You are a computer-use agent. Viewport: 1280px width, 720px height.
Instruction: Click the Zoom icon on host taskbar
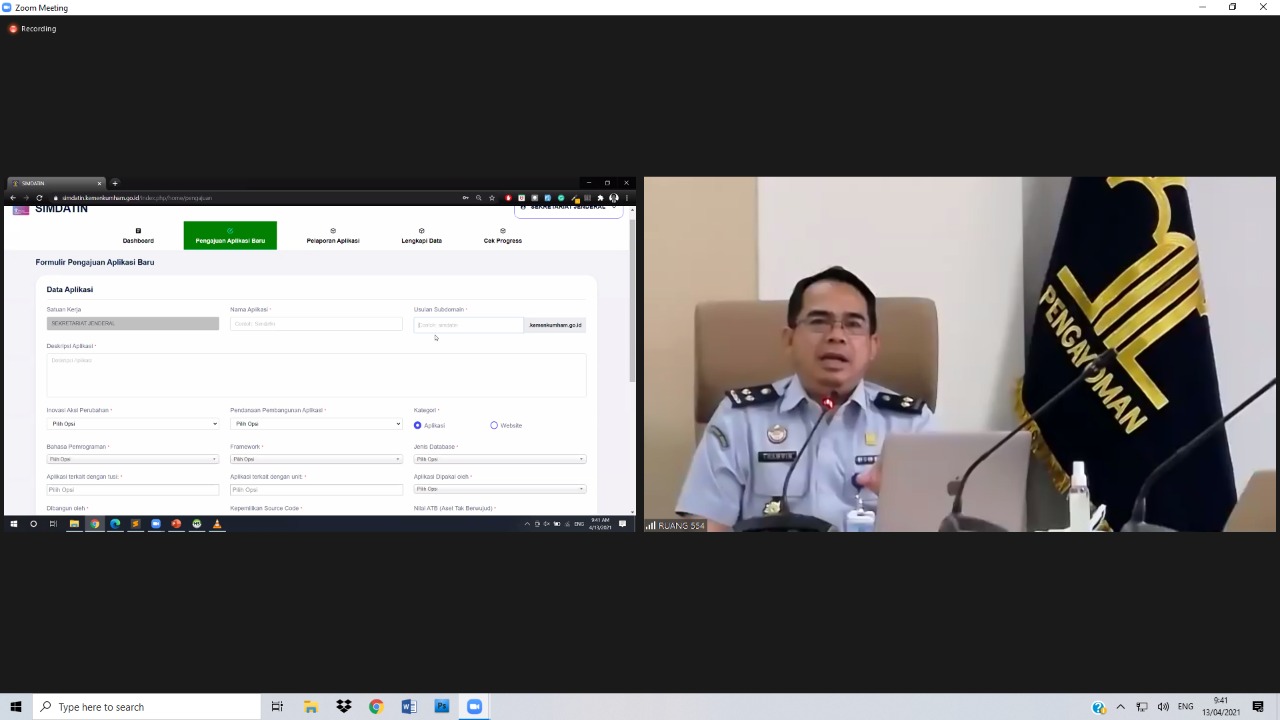(x=474, y=707)
